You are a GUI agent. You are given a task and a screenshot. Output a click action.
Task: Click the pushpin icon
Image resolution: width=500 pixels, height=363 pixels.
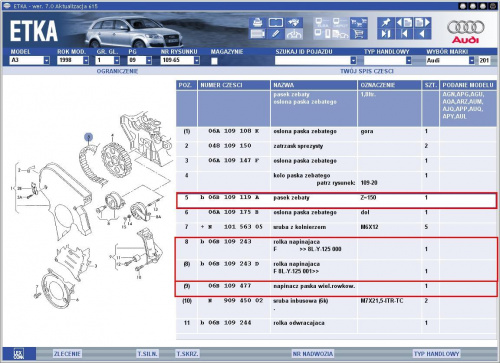(386, 23)
